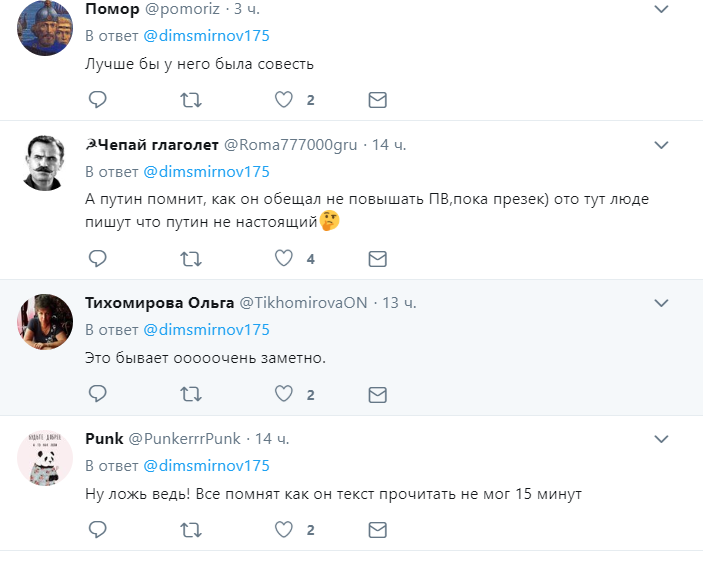This screenshot has height=561, width=703.
Task: Open the 14 ч. timestamp on Punk's tweet
Action: (272, 439)
